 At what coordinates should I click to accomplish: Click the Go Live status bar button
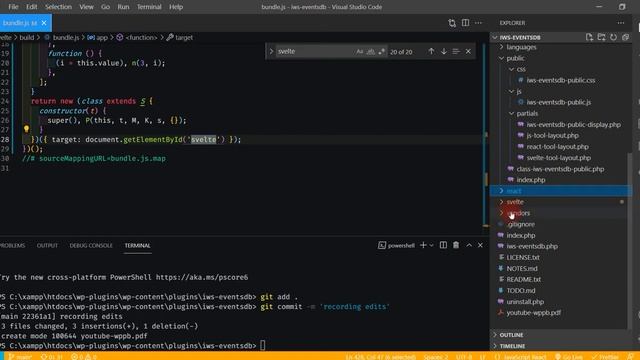(x=569, y=357)
